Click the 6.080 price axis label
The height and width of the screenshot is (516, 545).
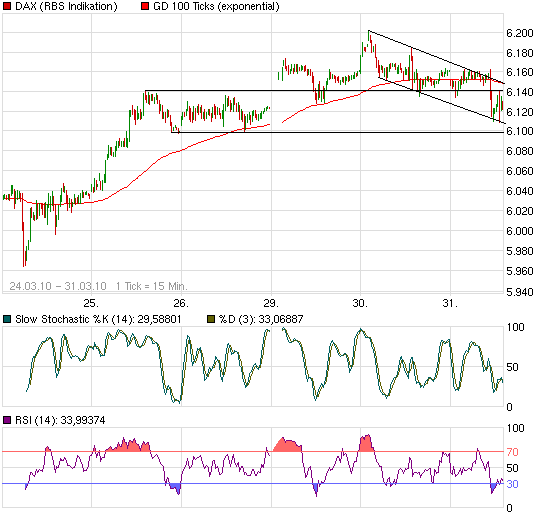click(x=520, y=151)
